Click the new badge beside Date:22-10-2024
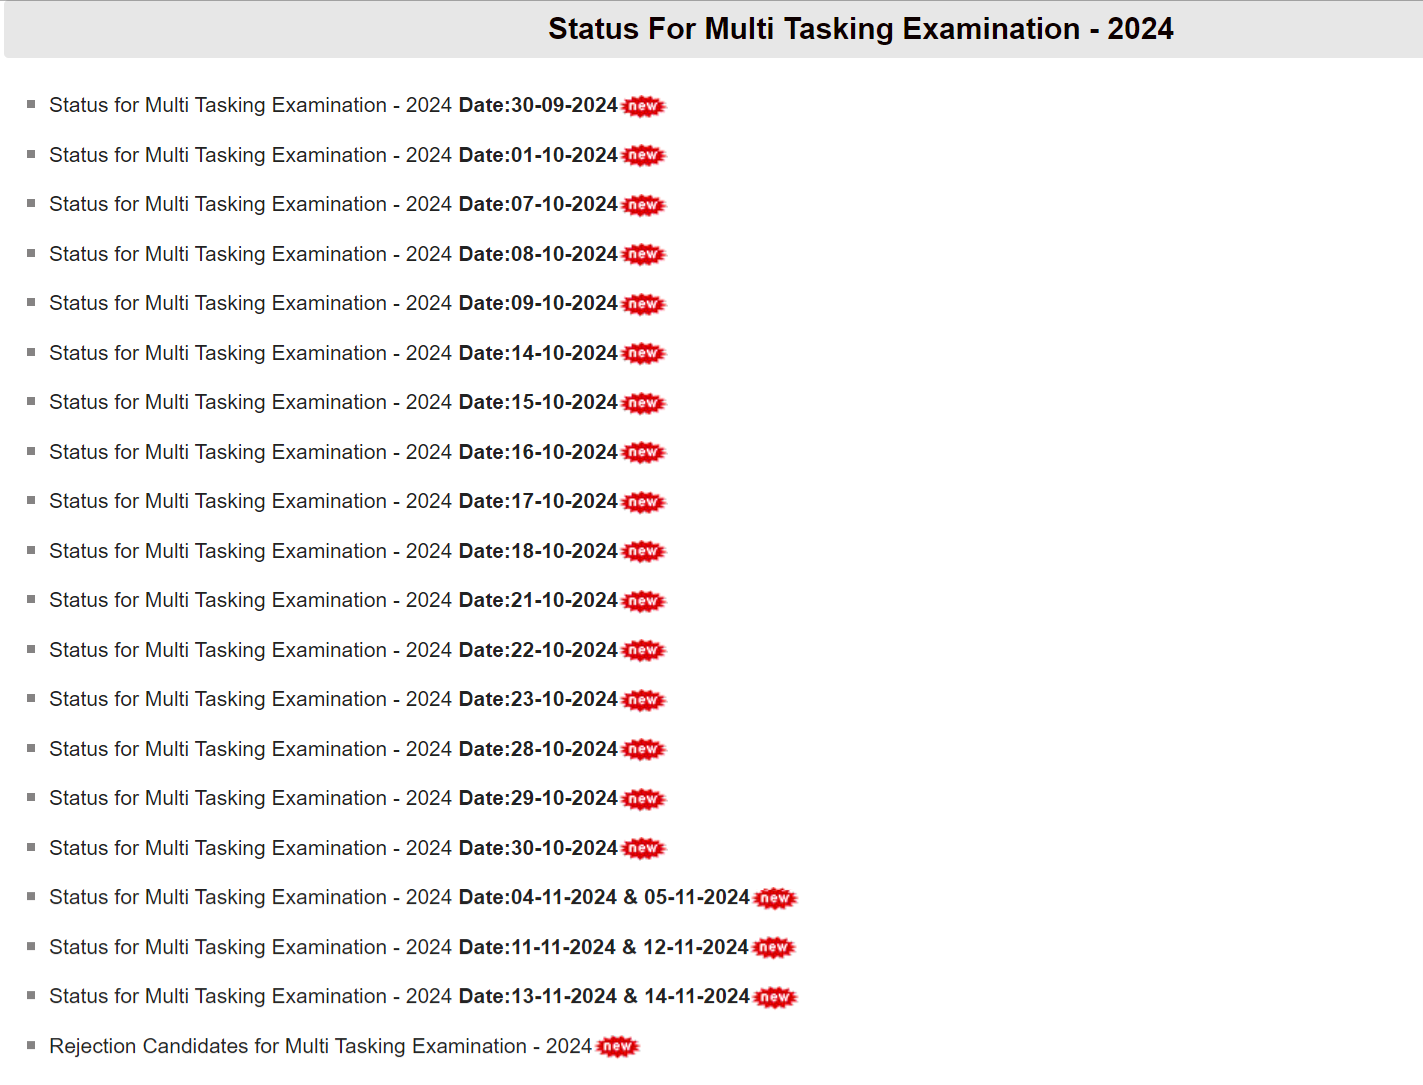This screenshot has height=1085, width=1423. tap(643, 650)
